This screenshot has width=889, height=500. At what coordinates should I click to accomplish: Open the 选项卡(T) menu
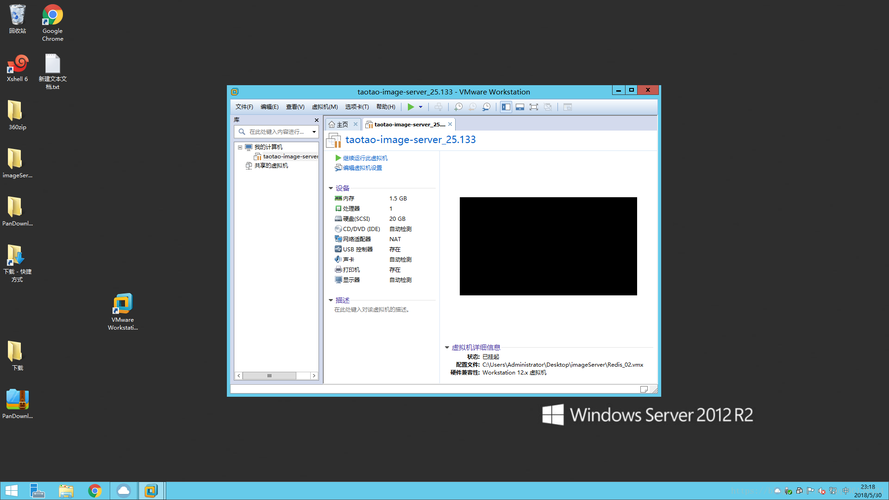point(357,107)
